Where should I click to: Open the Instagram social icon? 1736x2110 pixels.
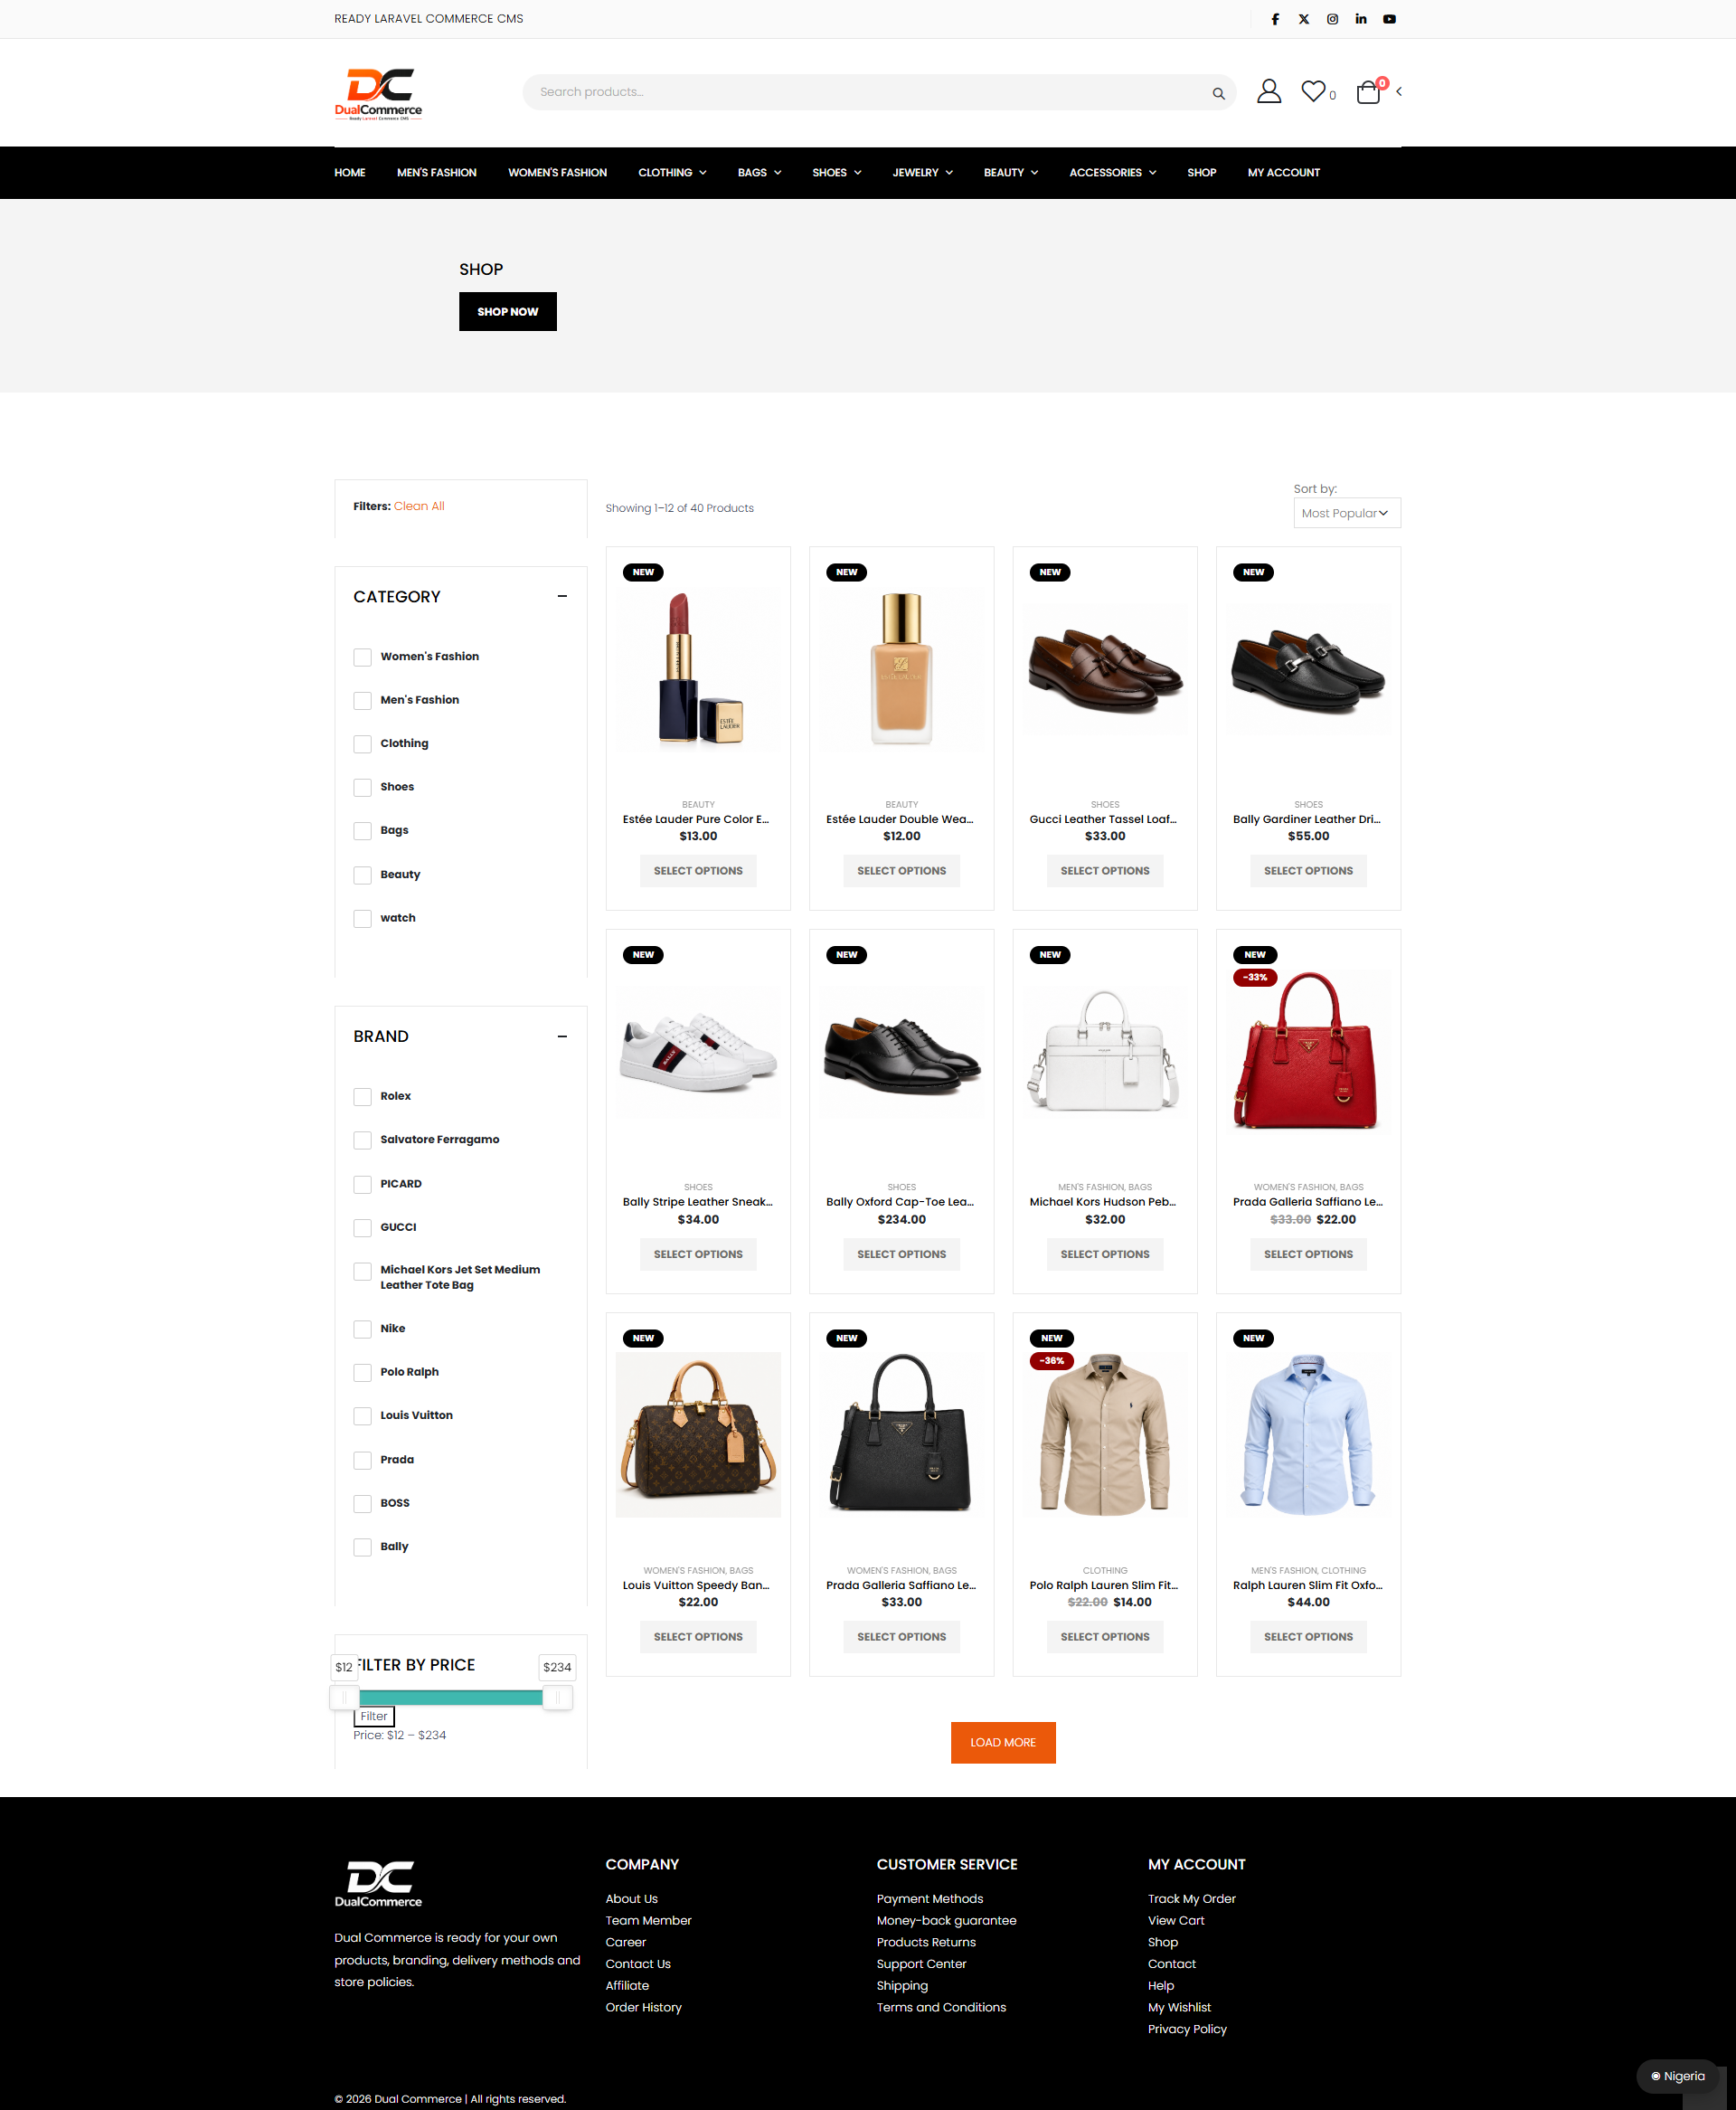pos(1332,19)
